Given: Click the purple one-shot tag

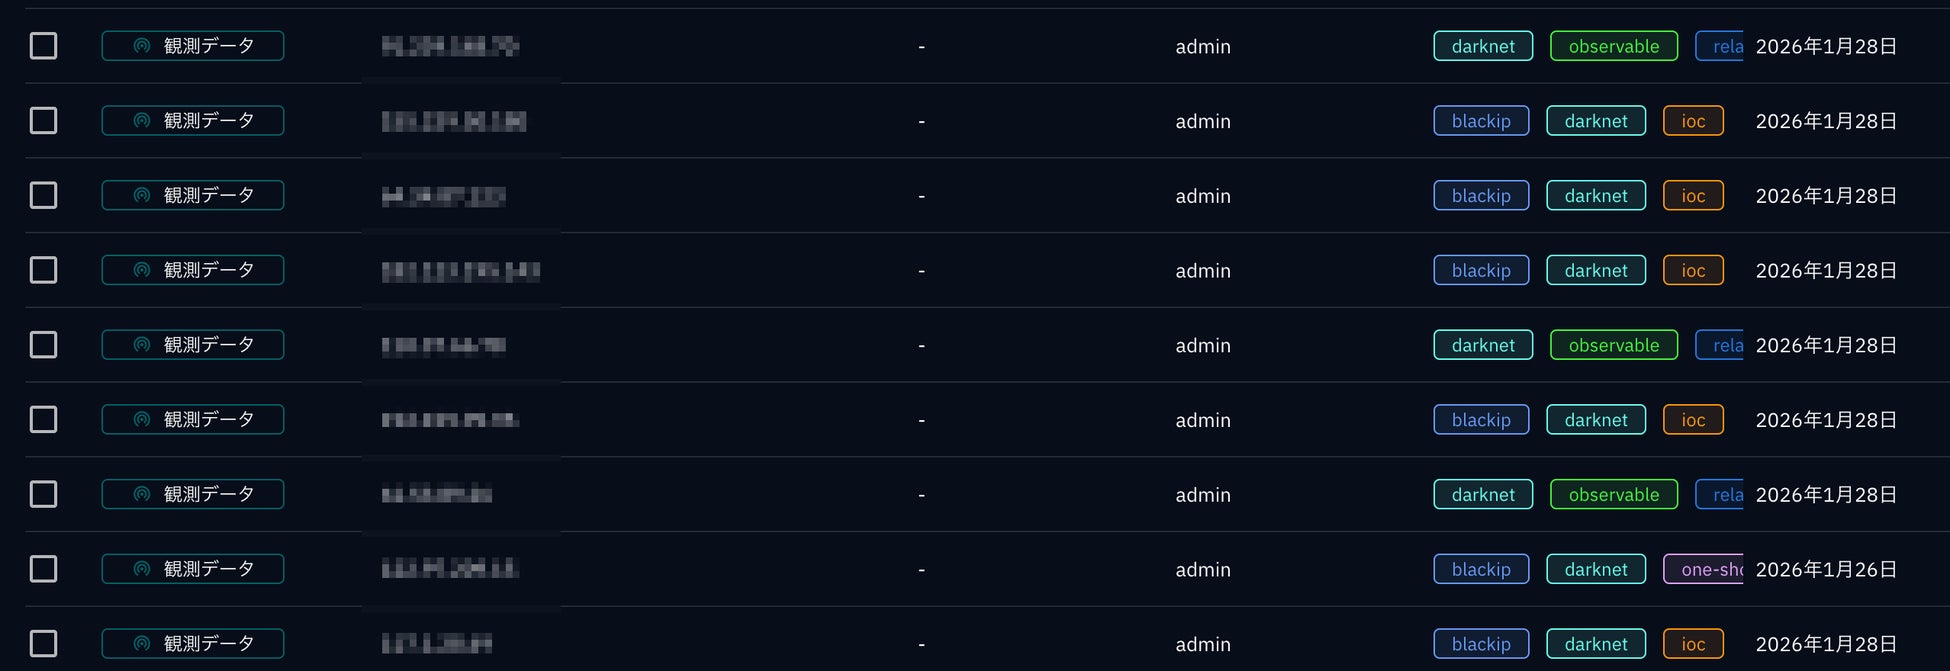Looking at the screenshot, I should click(1704, 569).
